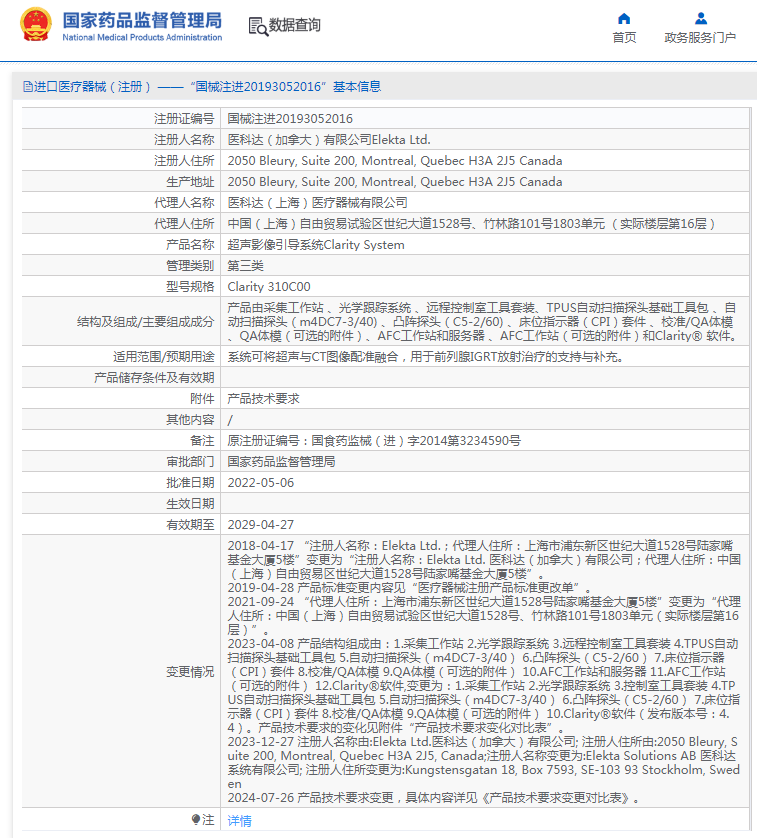Select 医科达（上海）医疗器械有限公司 agent name

click(x=318, y=203)
